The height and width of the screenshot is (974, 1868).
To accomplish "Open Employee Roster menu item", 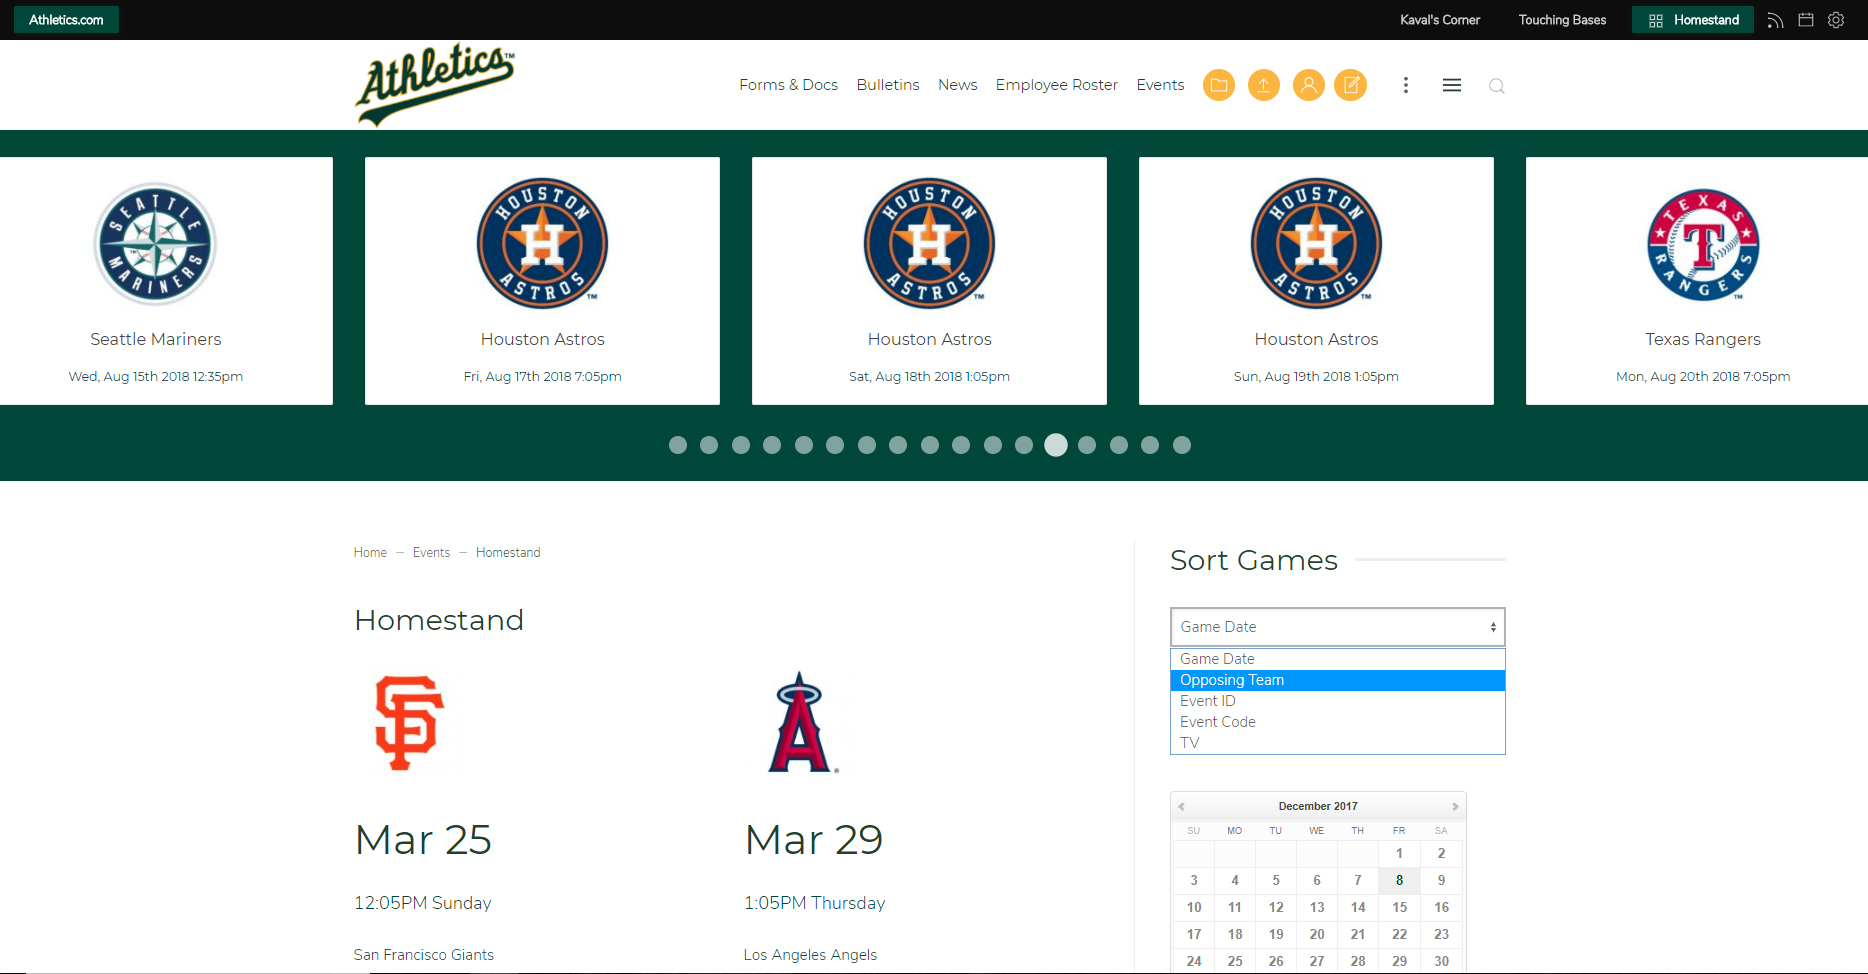I will click(1056, 85).
